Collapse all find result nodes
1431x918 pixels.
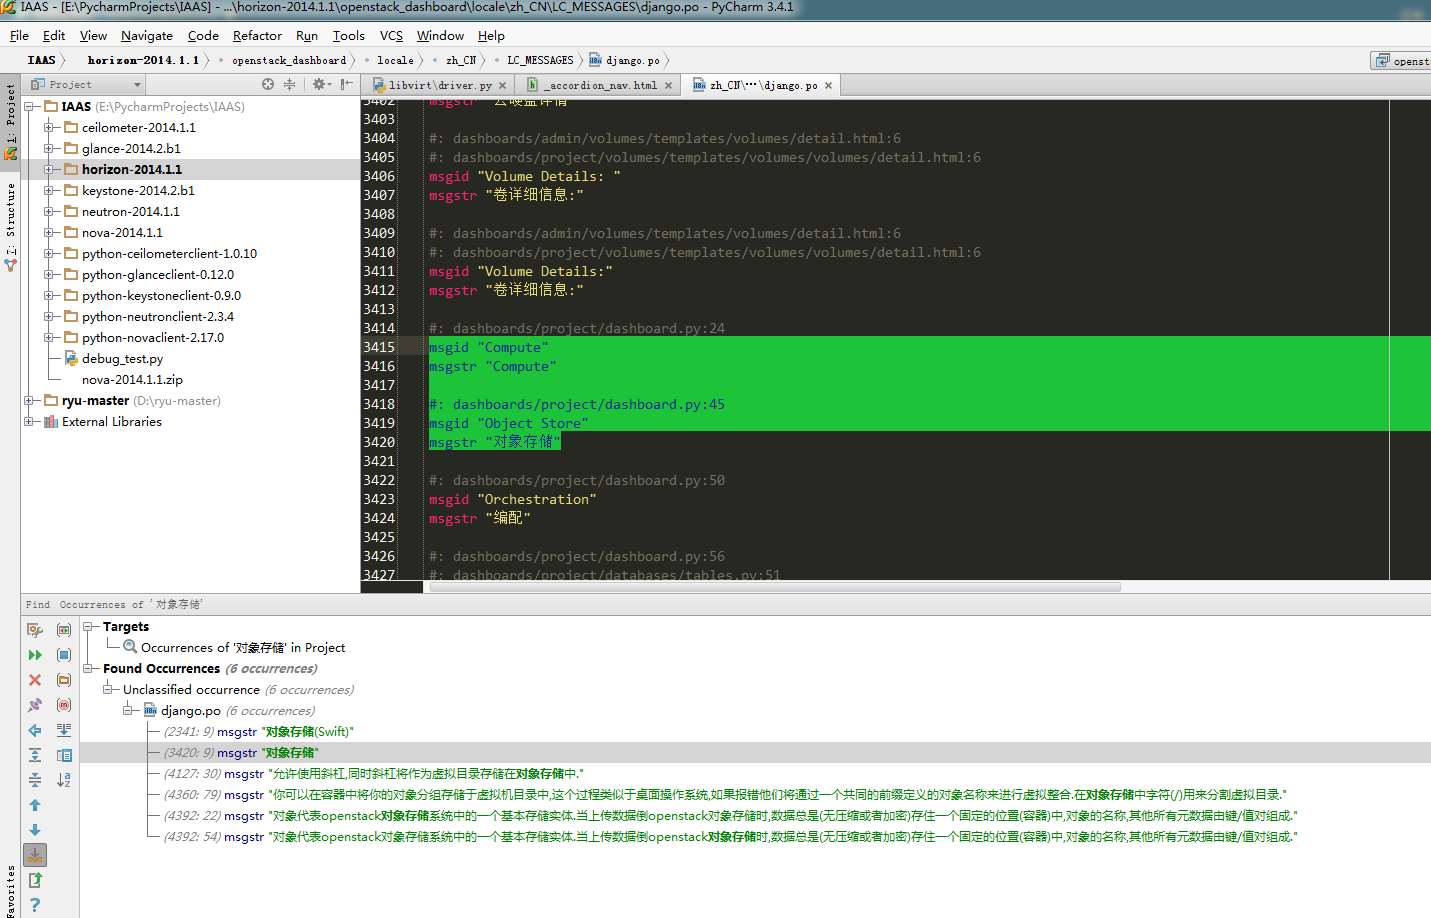pyautogui.click(x=35, y=780)
